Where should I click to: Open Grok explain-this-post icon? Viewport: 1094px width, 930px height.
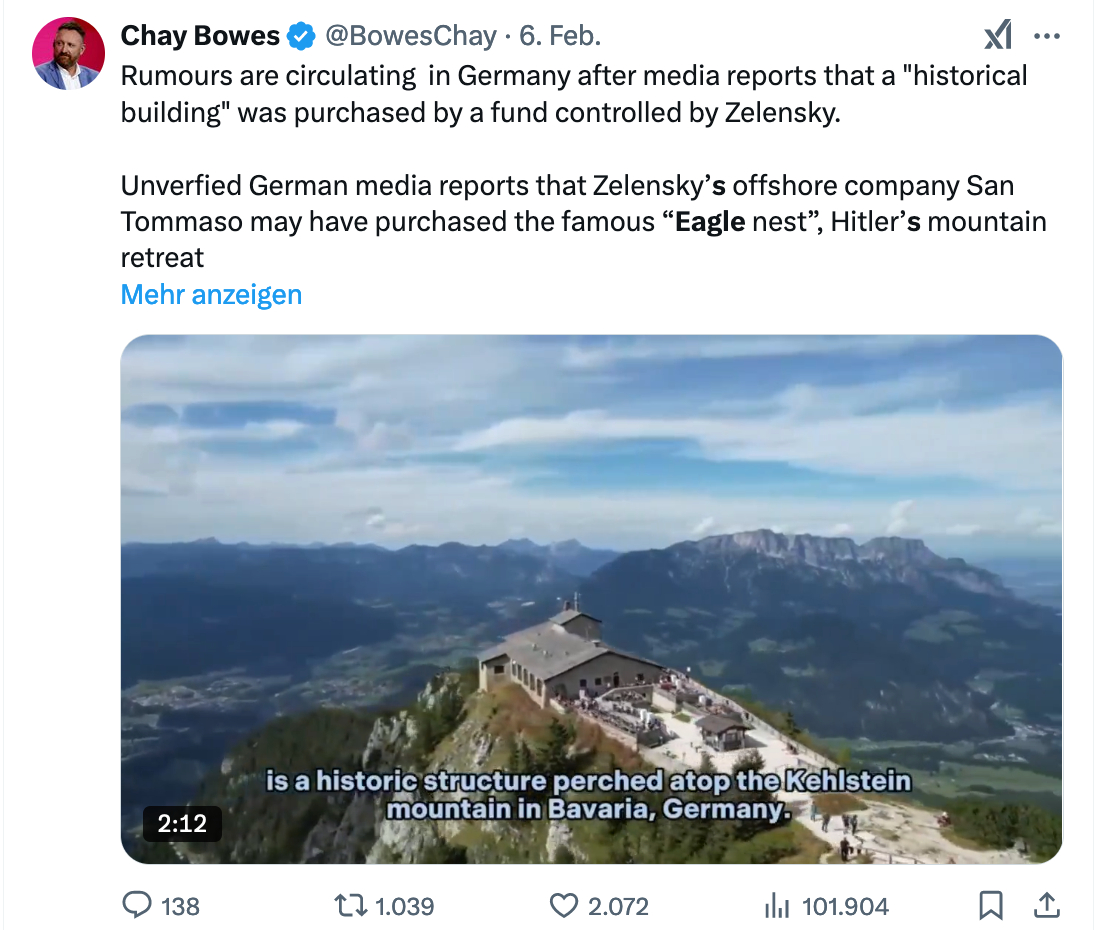[x=997, y=36]
